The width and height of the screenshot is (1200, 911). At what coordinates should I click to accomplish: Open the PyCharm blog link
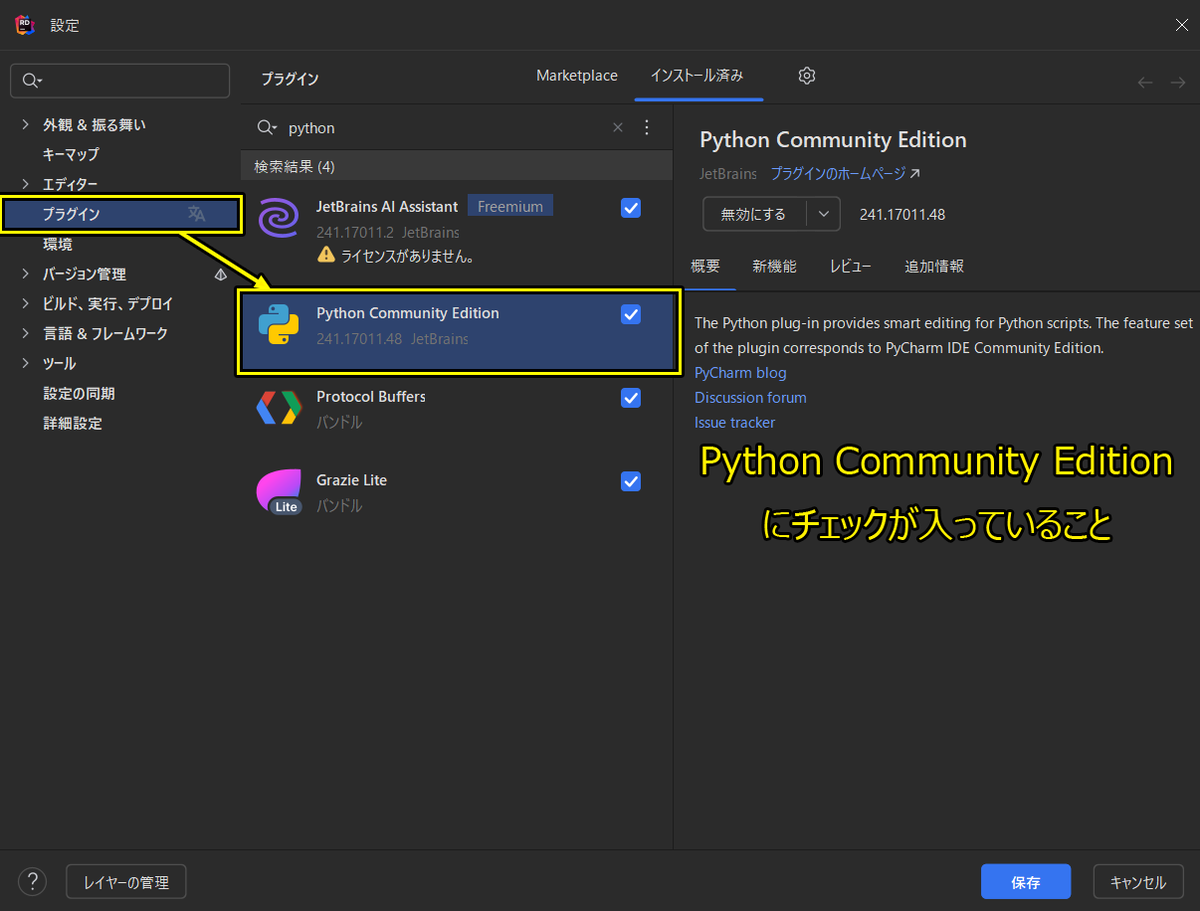741,373
